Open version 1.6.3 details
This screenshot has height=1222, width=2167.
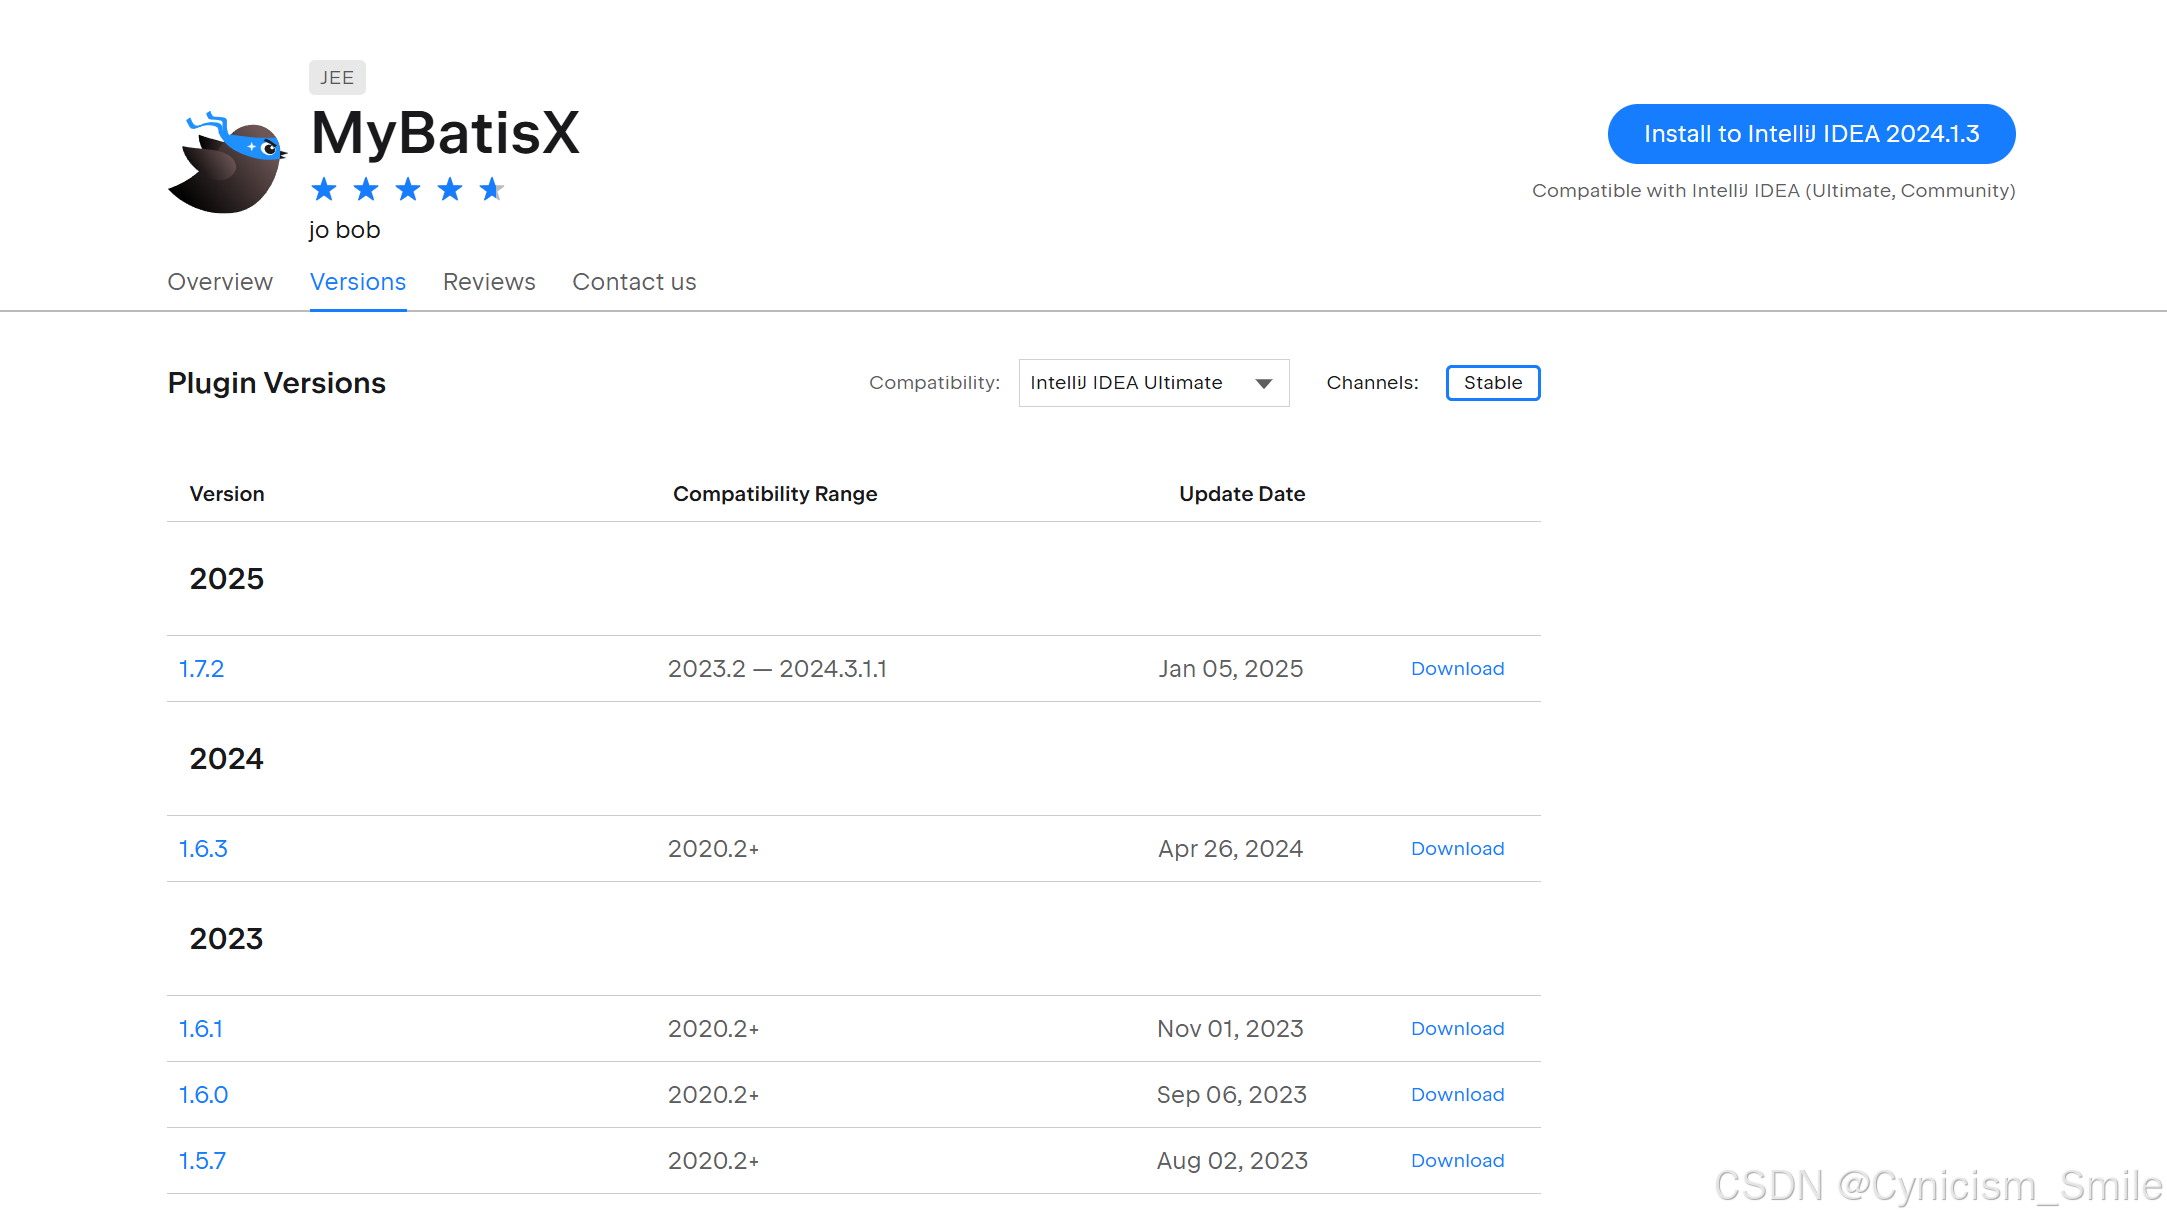click(x=203, y=849)
